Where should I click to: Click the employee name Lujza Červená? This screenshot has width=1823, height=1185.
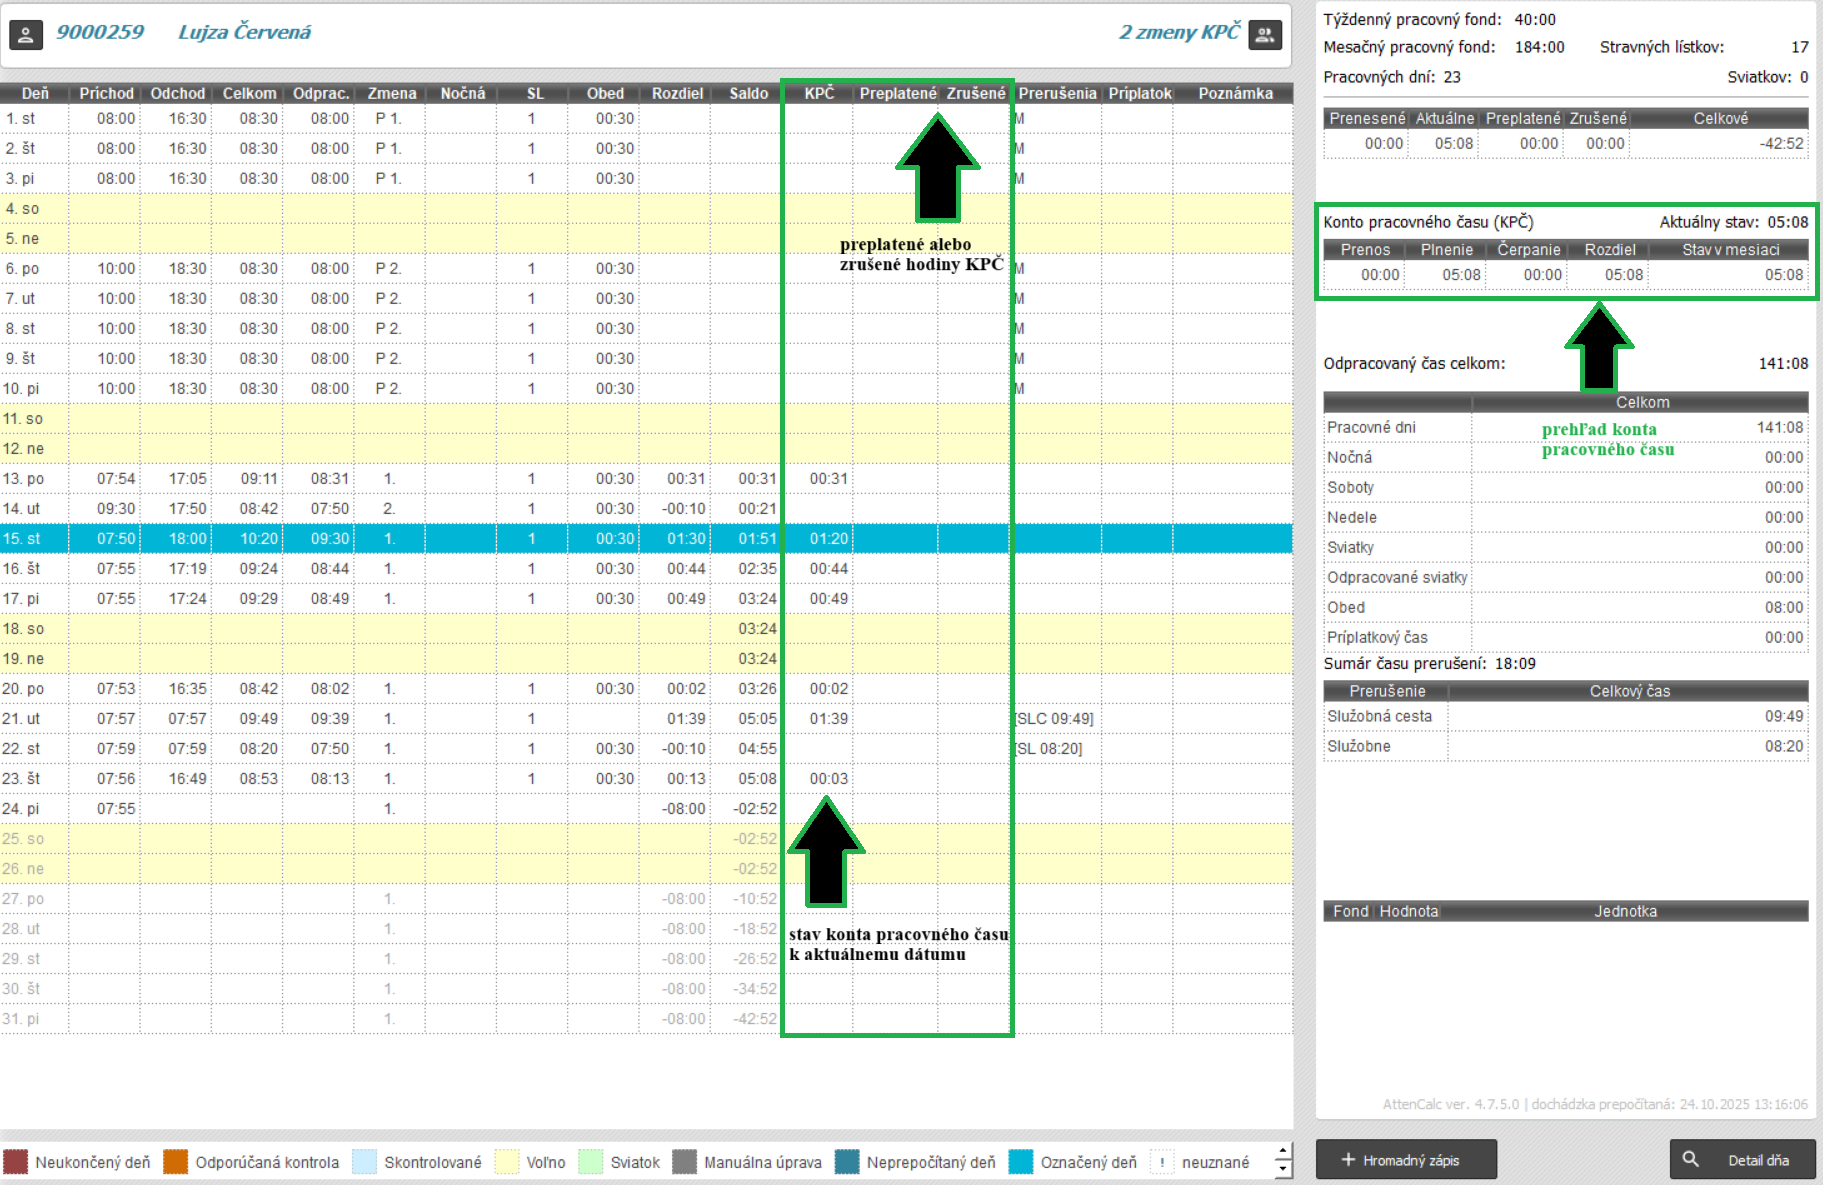pyautogui.click(x=244, y=32)
